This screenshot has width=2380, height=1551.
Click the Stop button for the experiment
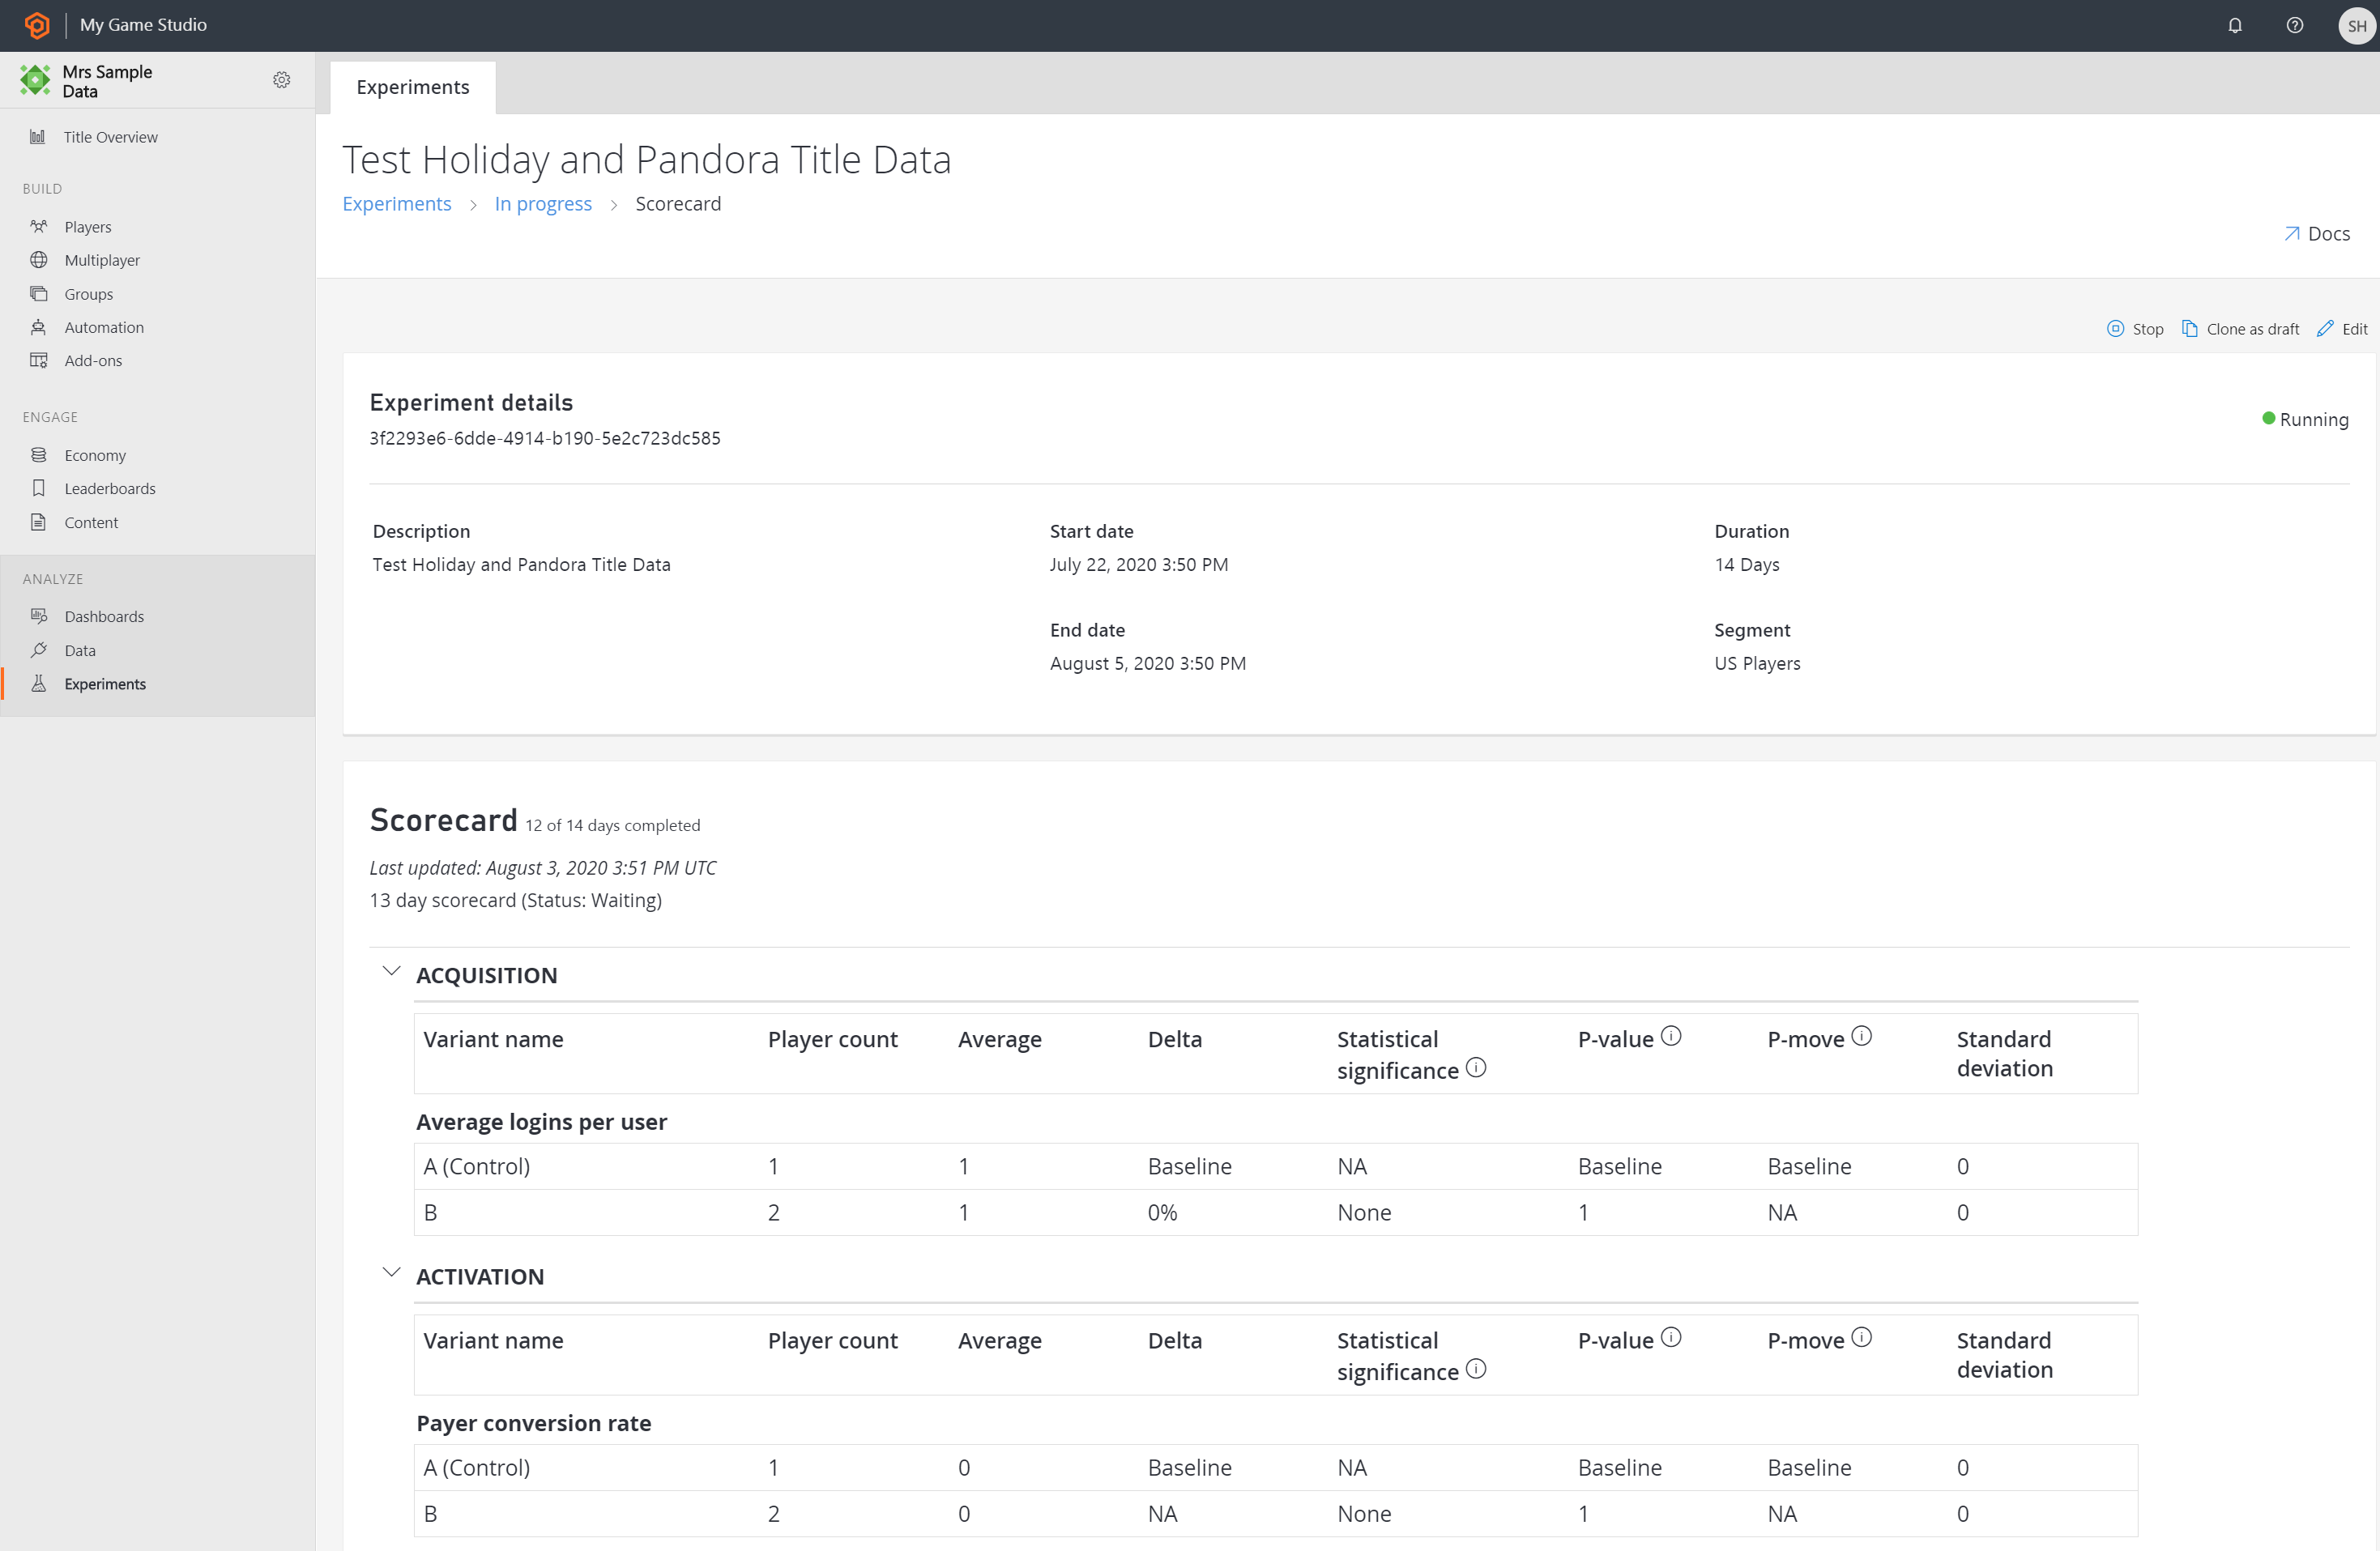[x=2135, y=328]
